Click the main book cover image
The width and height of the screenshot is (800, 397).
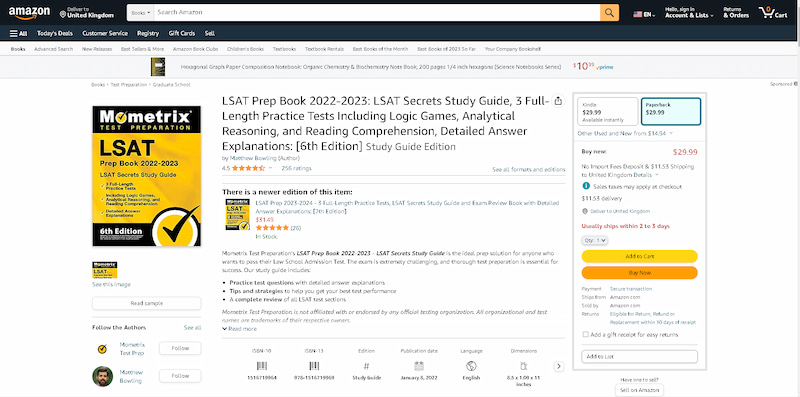pos(146,176)
